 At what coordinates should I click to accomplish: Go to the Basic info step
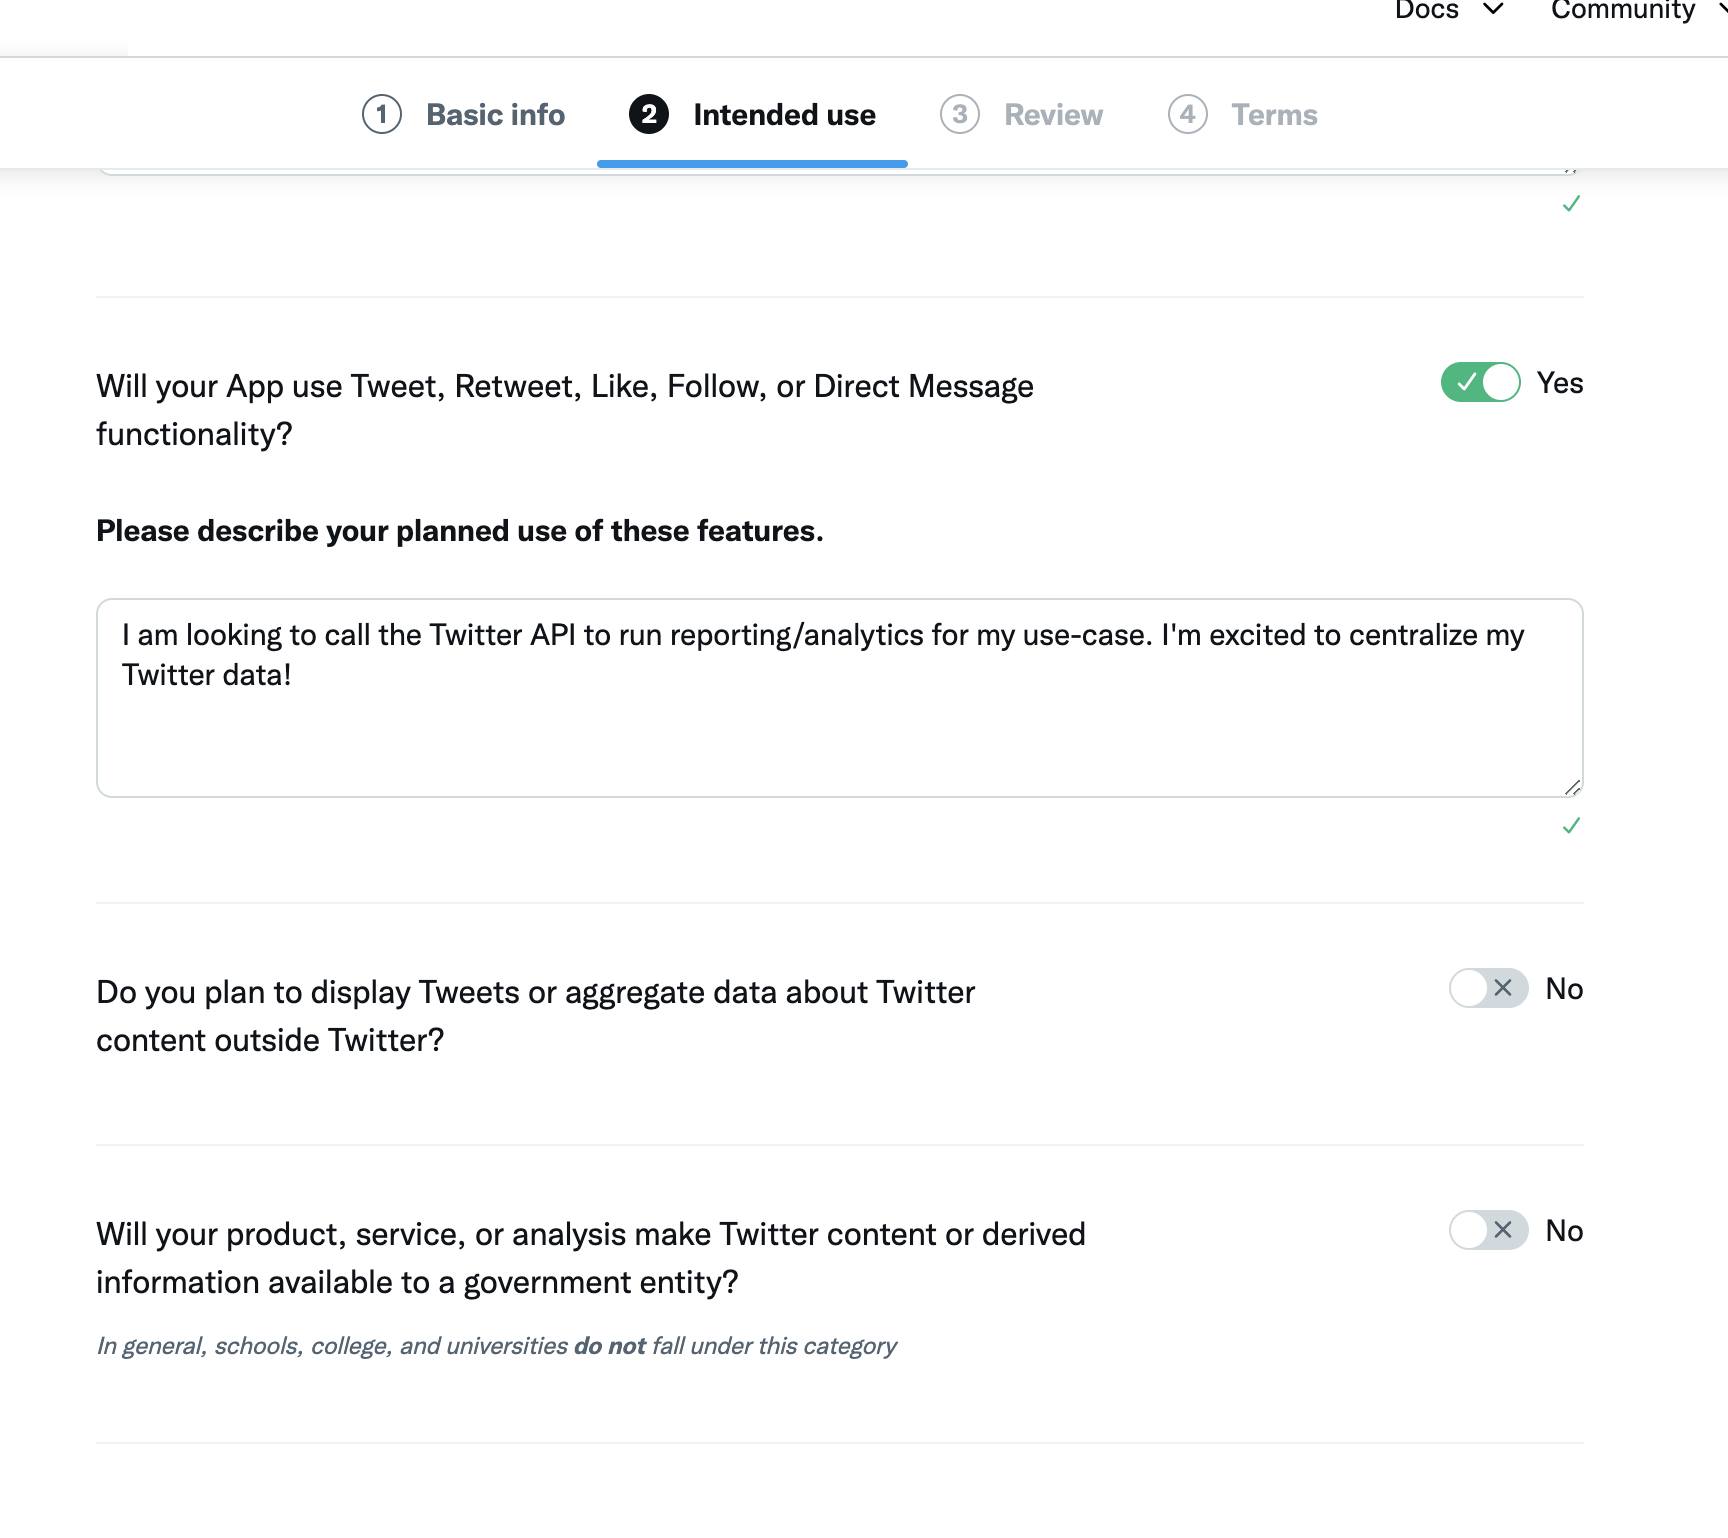[495, 115]
